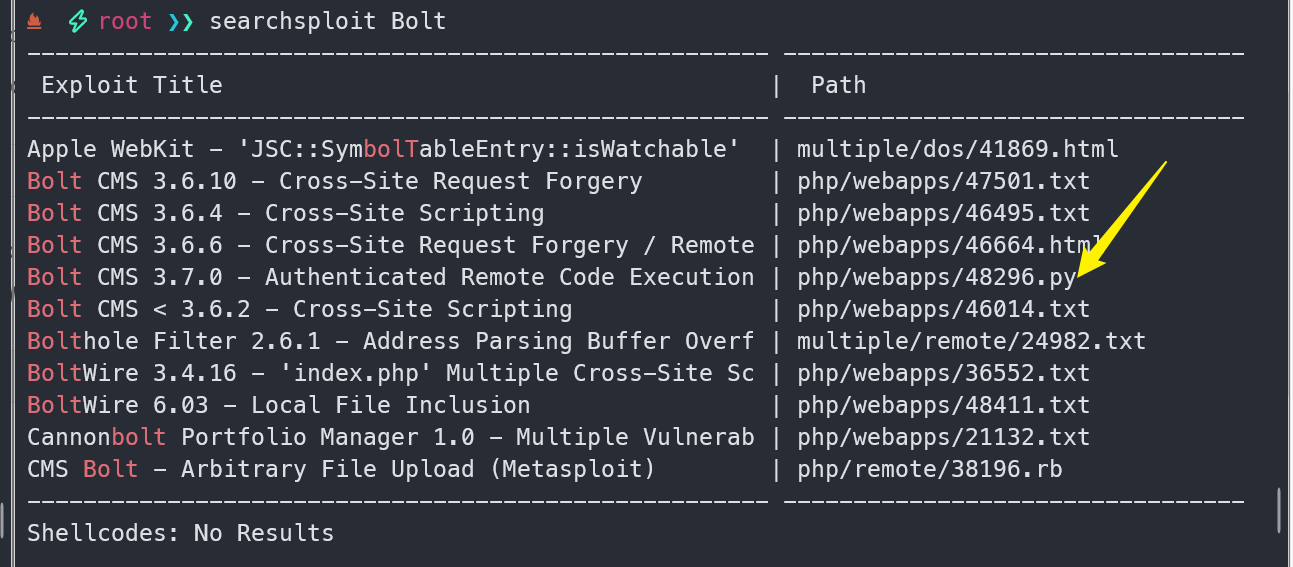Click the double chevron prompt separator
This screenshot has height=567, width=1293.
click(x=181, y=21)
